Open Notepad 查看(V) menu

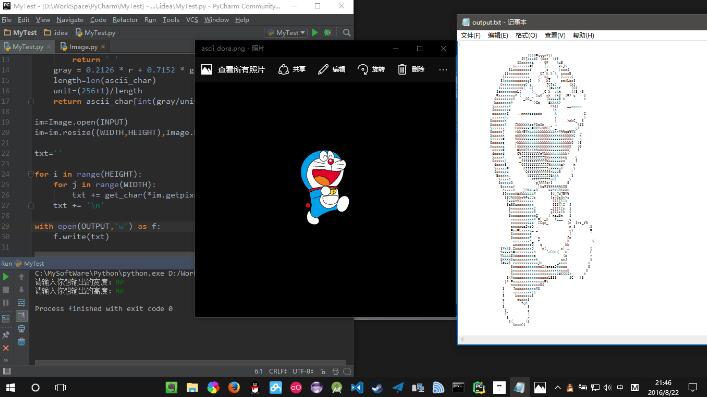[x=555, y=35]
